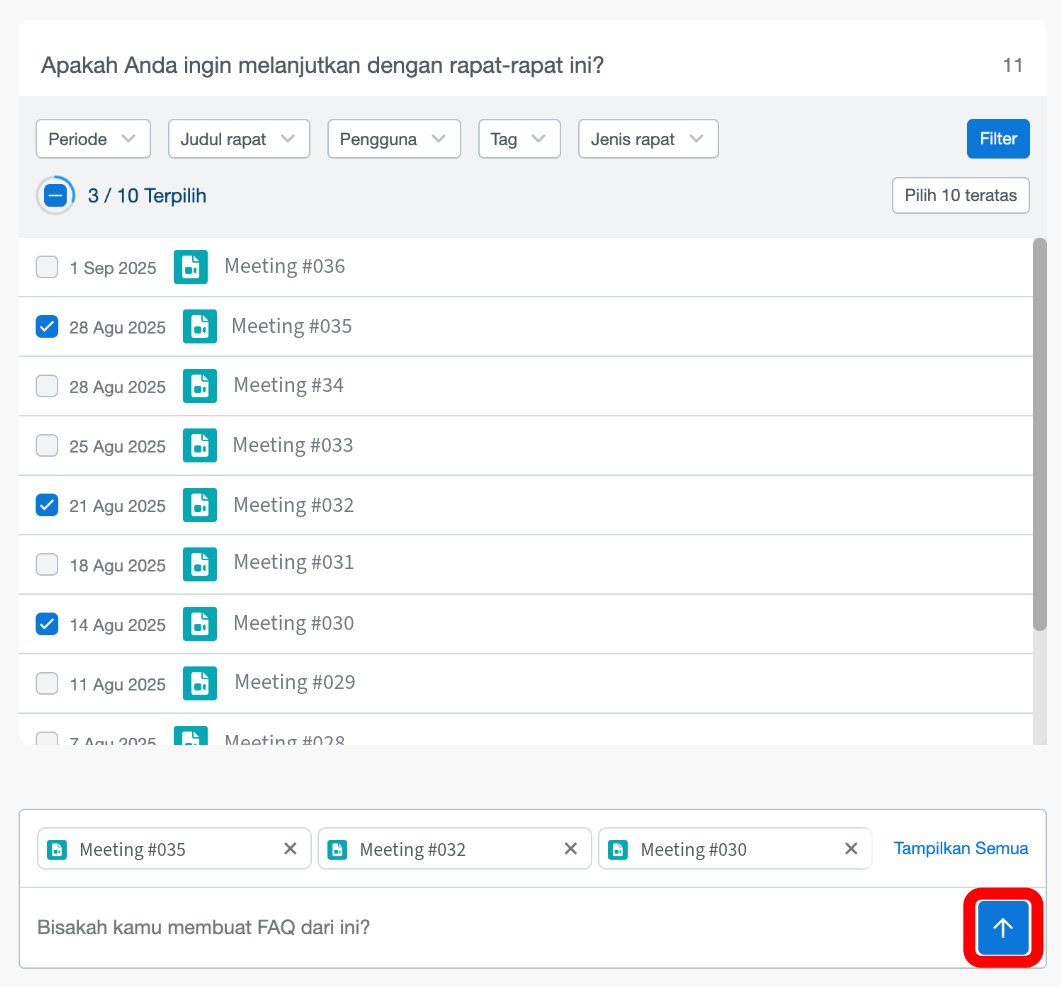Click the vertical scrollbar of meeting list
Image resolution: width=1061 pixels, height=987 pixels.
point(1040,434)
